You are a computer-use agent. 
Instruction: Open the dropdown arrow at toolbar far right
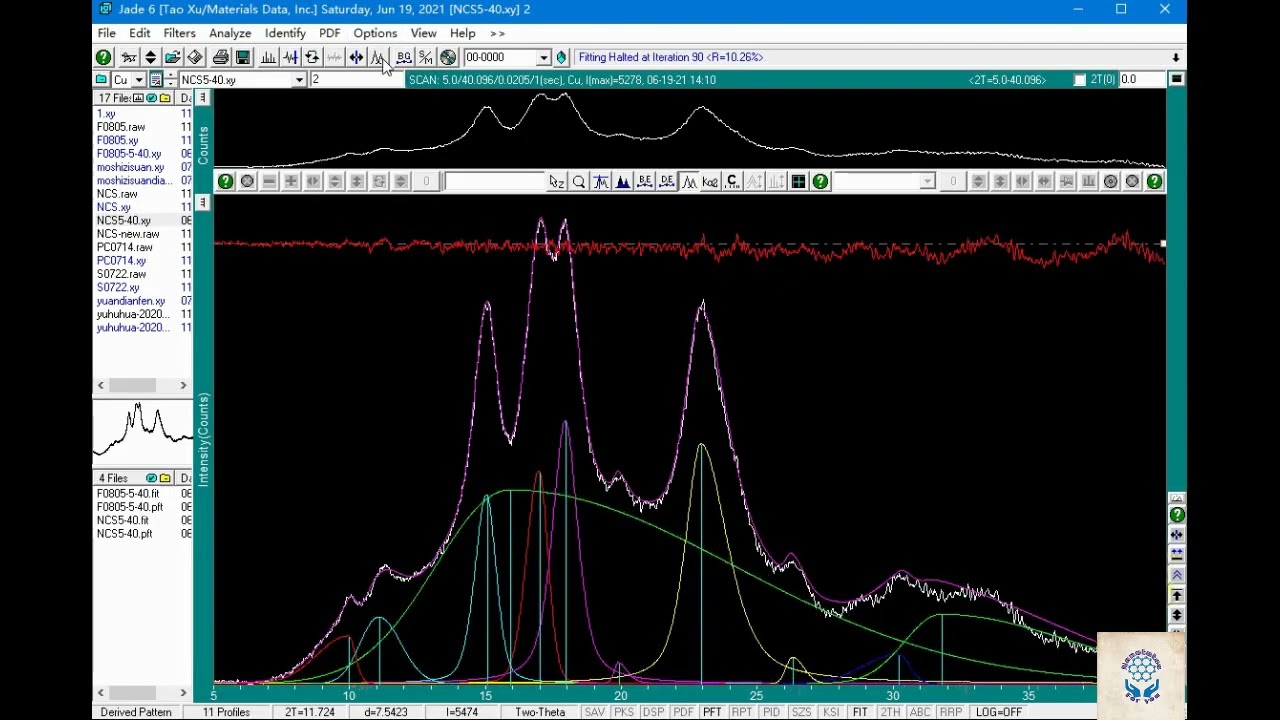1176,57
